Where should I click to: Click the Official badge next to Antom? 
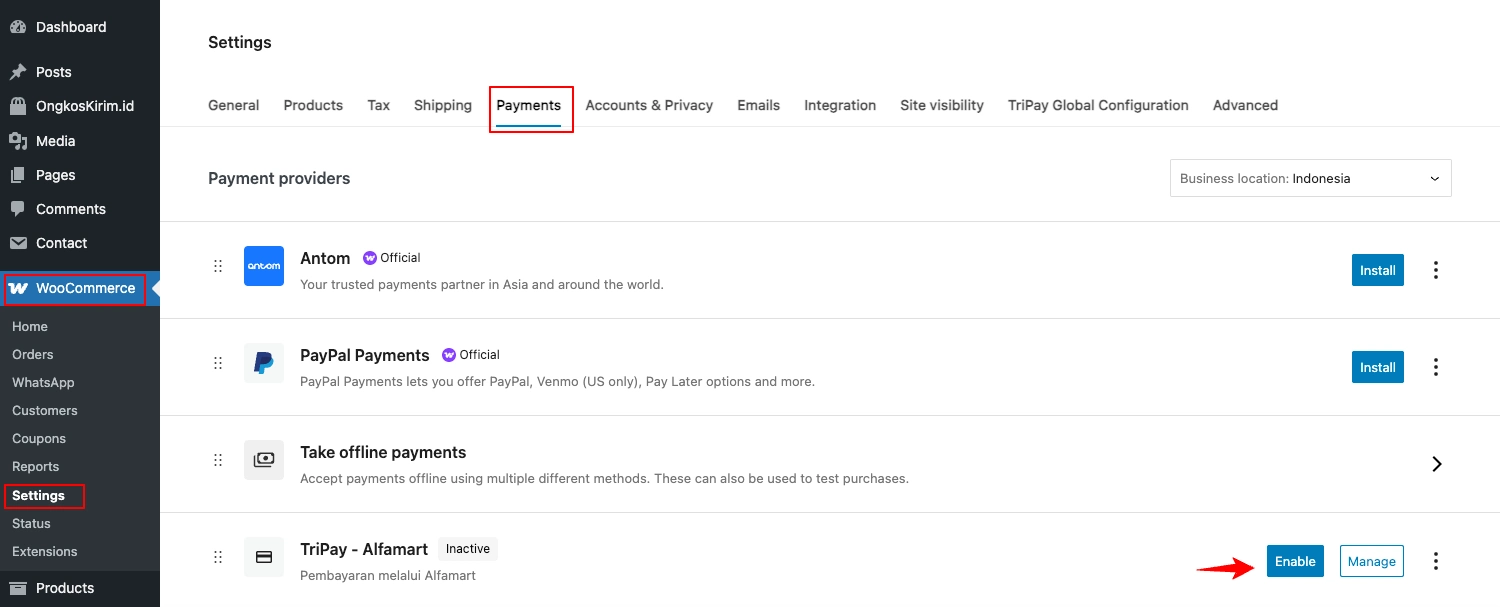click(x=392, y=258)
